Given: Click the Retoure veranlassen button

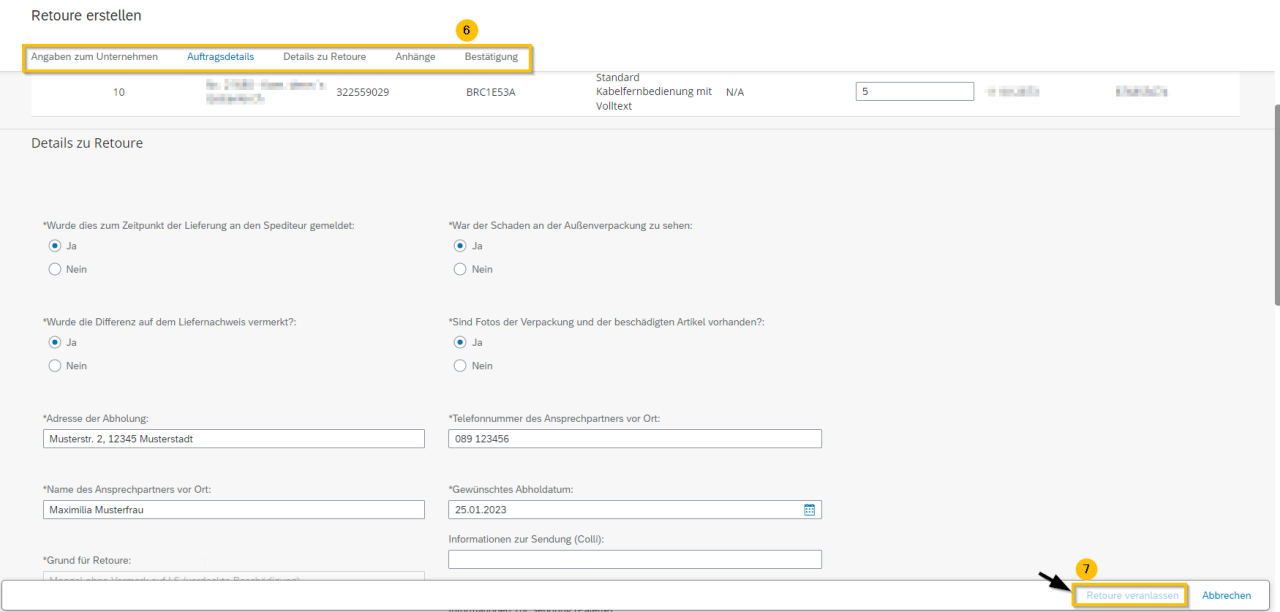Looking at the screenshot, I should [1131, 596].
